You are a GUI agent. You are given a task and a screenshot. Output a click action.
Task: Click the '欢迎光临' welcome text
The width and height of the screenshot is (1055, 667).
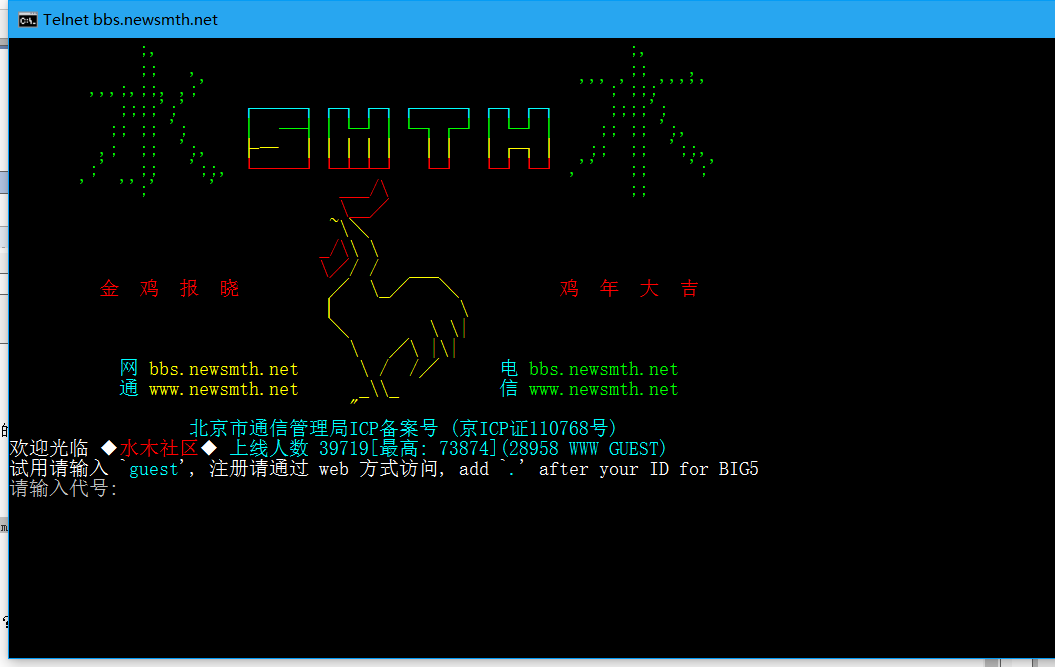[49, 449]
